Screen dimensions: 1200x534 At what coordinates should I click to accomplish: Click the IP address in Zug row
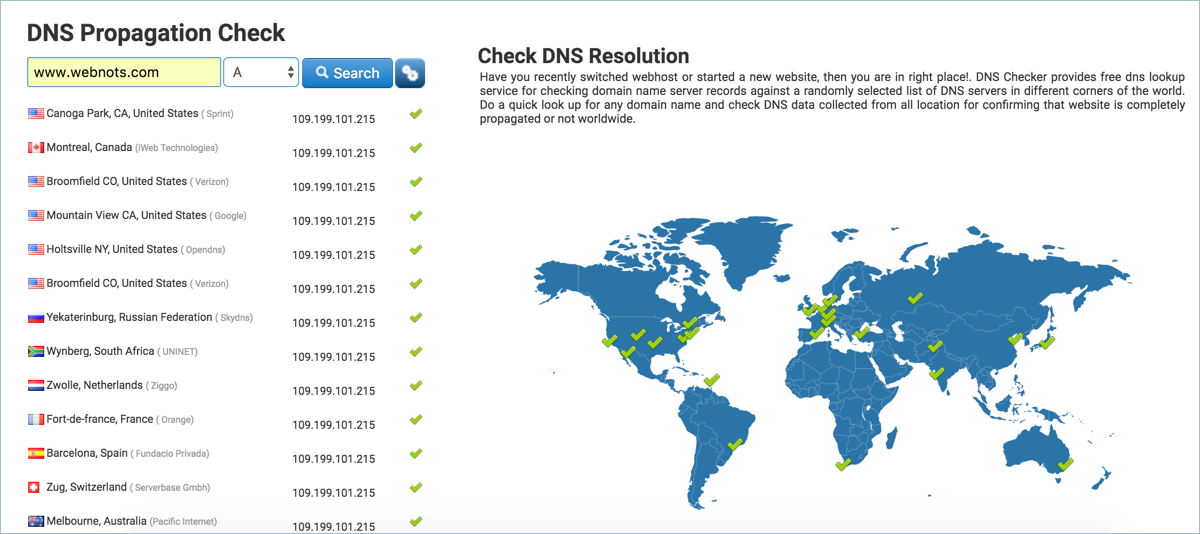coord(334,493)
